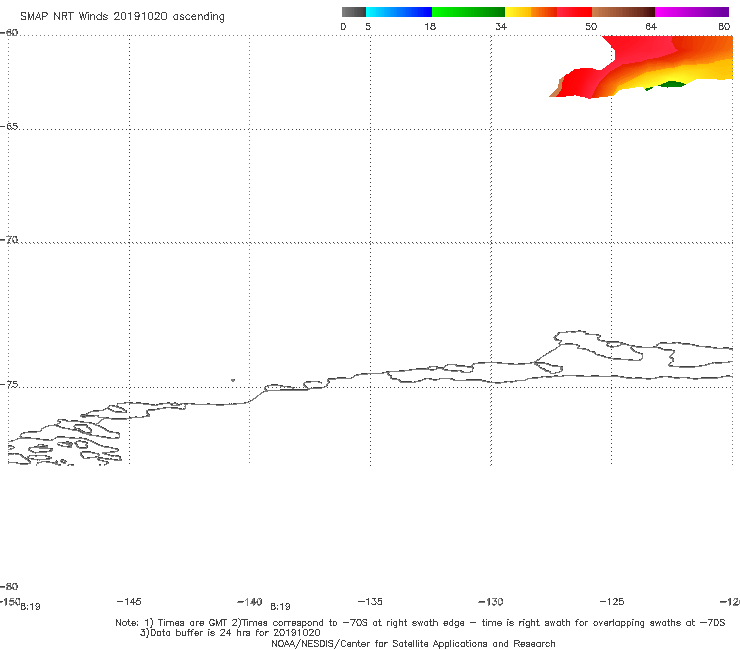The image size is (740, 650).
Task: Click the longitude label '-140'
Action: (250, 602)
